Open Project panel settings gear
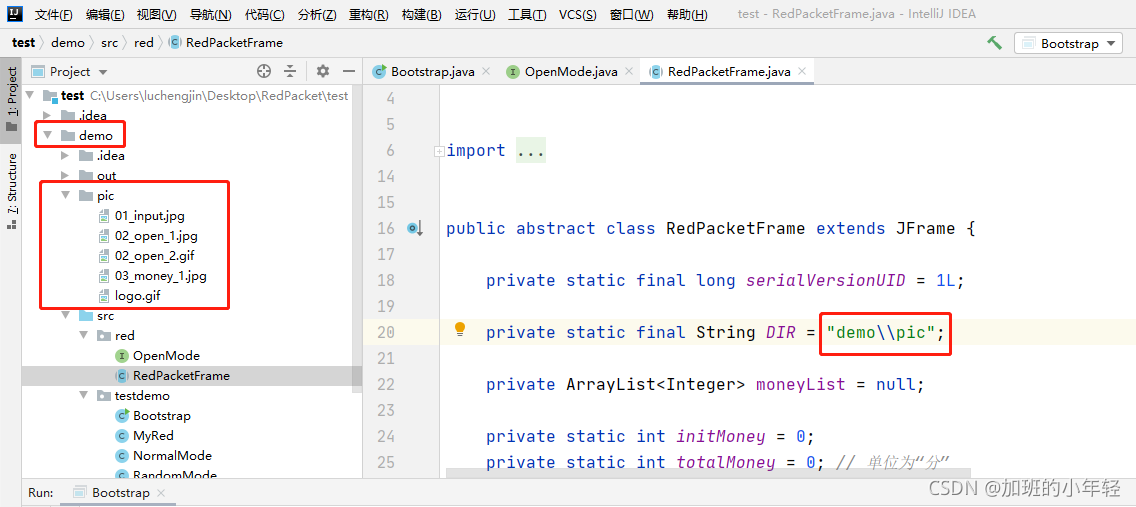Screen dimensions: 1136x507 [x=323, y=71]
